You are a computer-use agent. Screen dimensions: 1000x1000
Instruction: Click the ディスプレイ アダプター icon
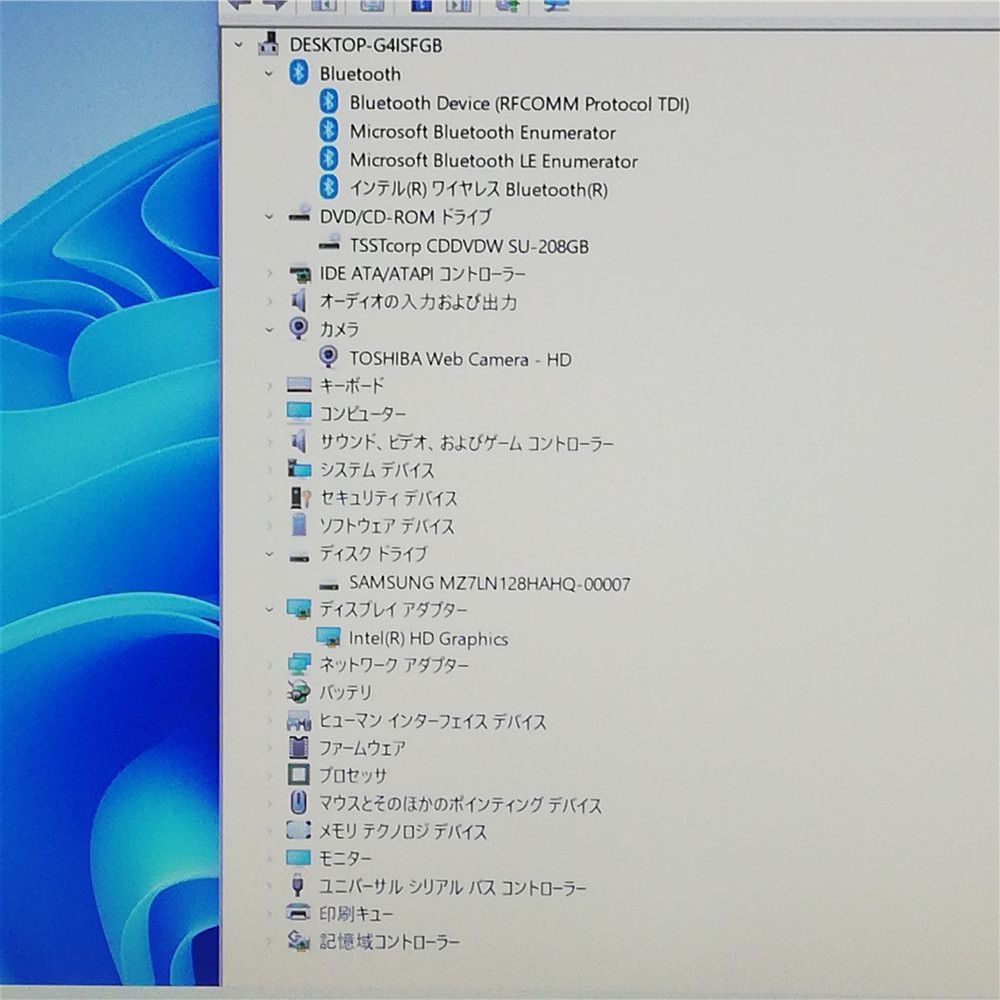click(298, 609)
